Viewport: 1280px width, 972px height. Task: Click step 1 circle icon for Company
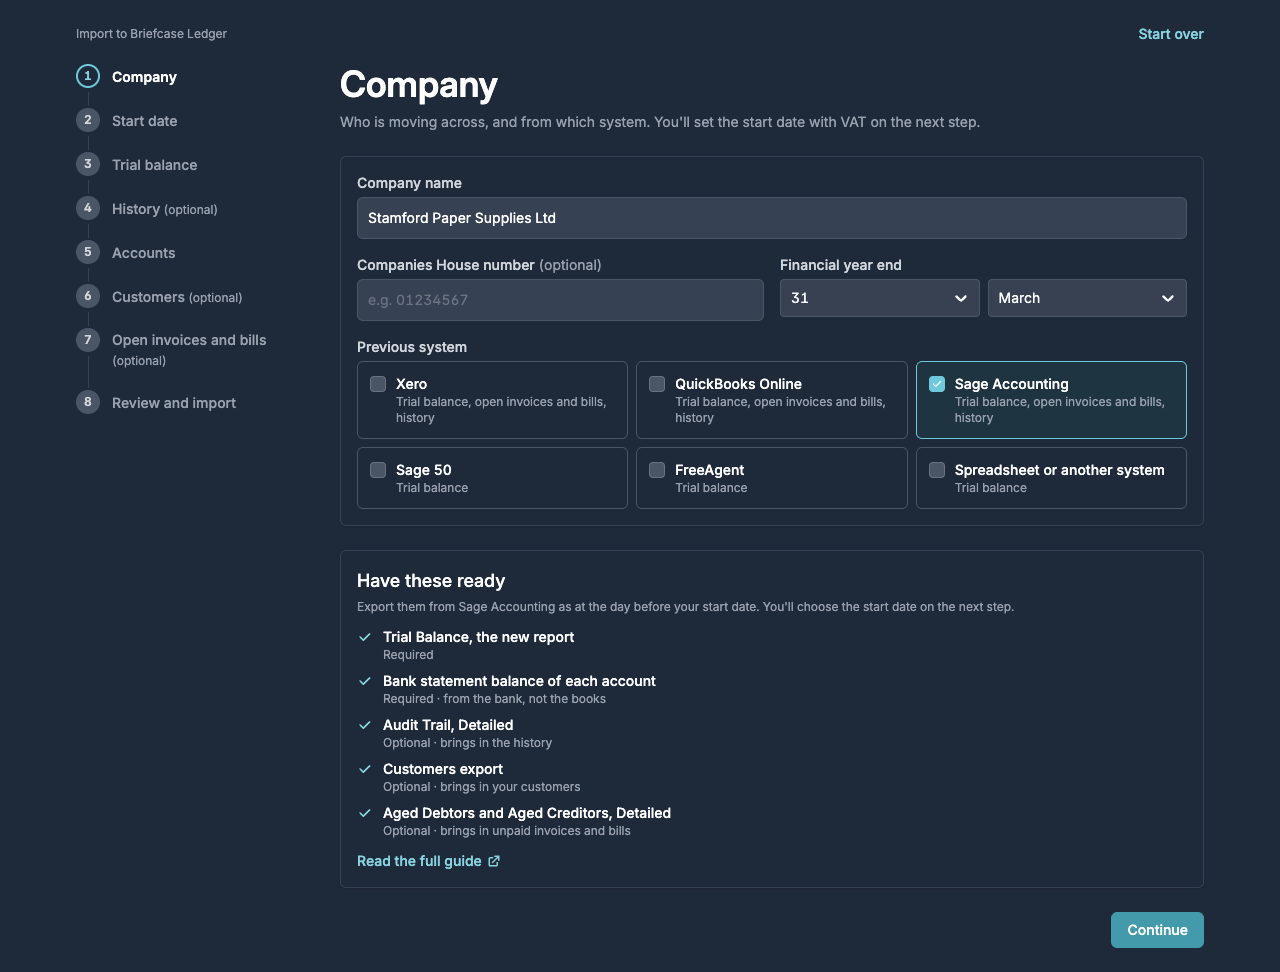pos(88,76)
